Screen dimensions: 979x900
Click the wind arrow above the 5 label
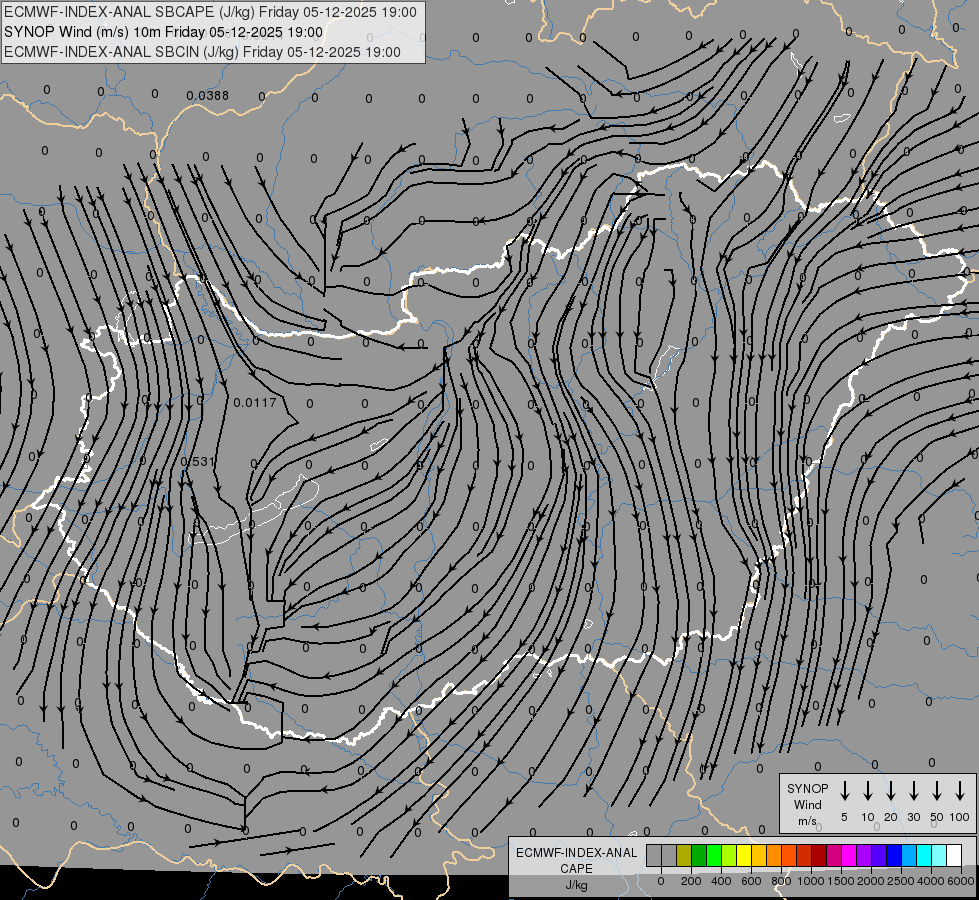pos(844,791)
